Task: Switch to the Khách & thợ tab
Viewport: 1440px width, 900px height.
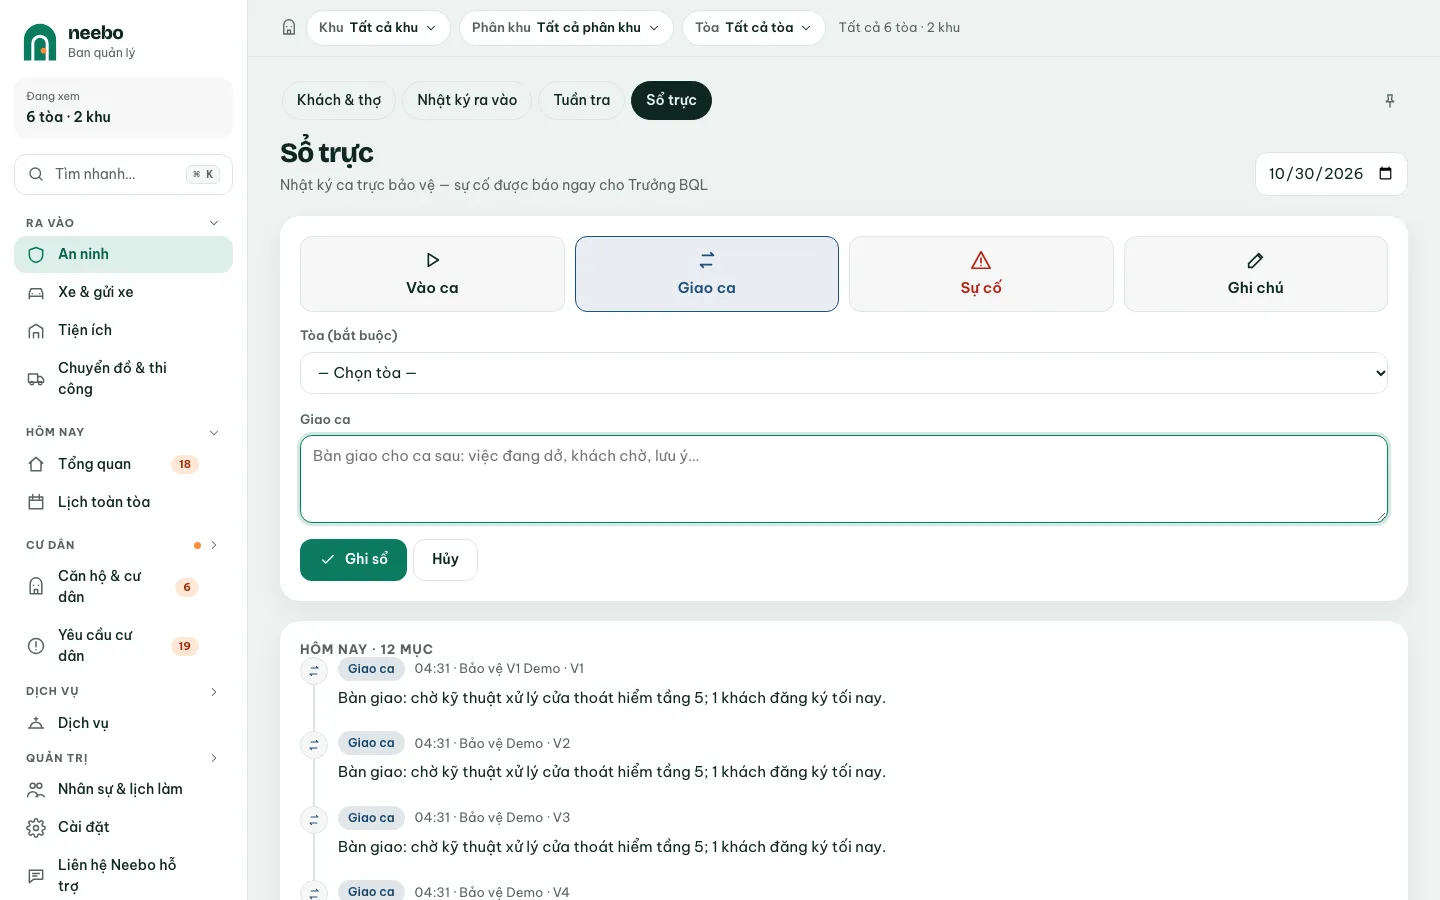Action: (x=339, y=100)
